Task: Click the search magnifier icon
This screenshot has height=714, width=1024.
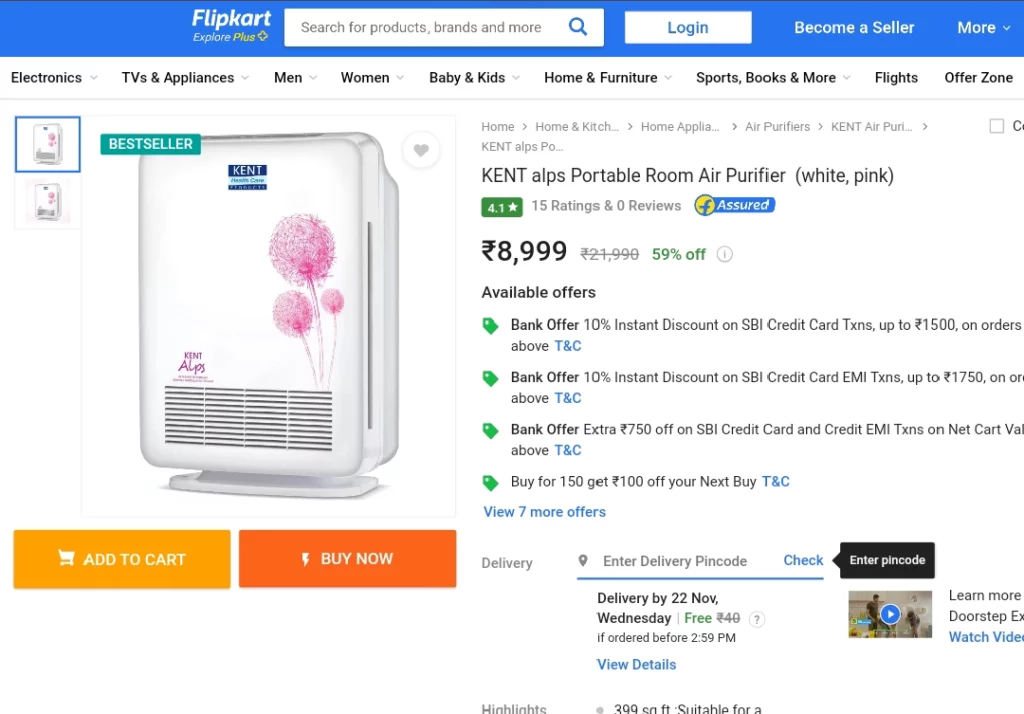Action: pyautogui.click(x=577, y=27)
